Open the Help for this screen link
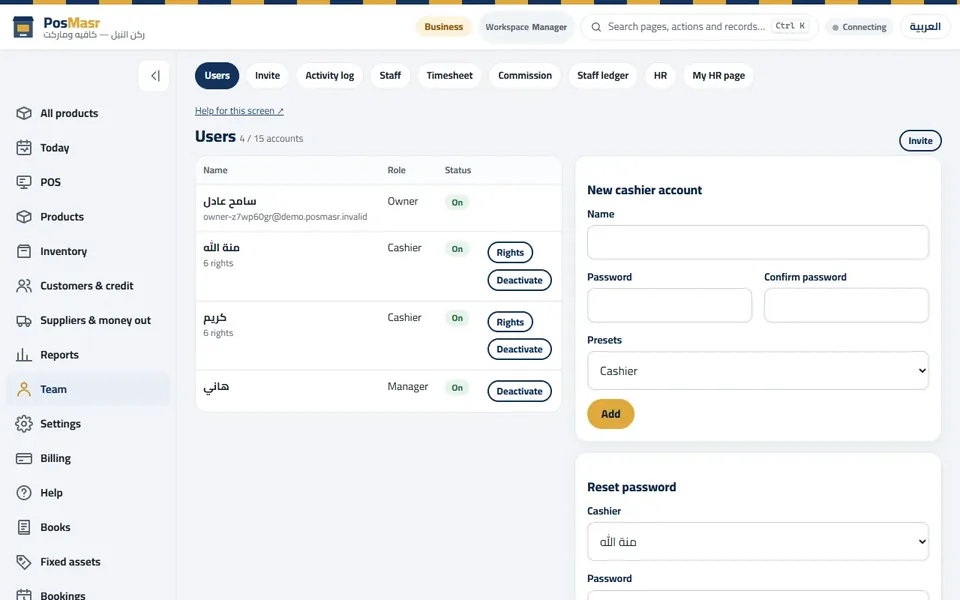This screenshot has height=600, width=960. (x=239, y=111)
